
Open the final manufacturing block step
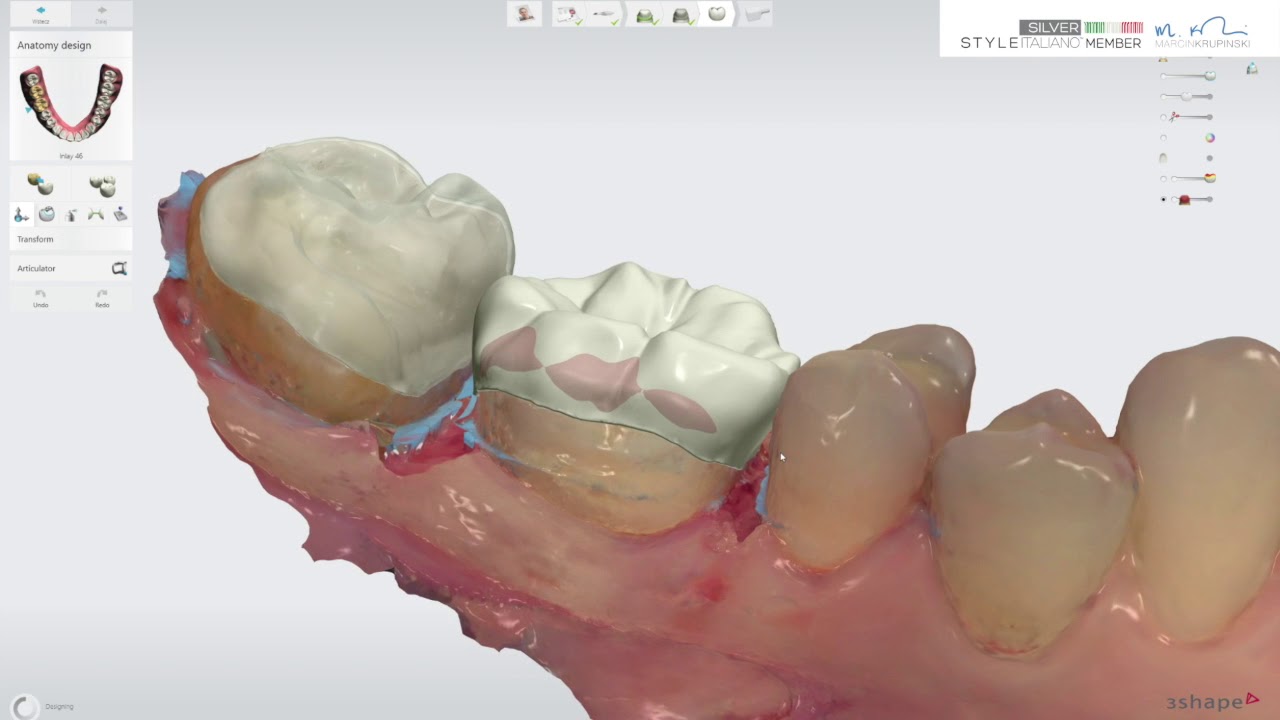click(758, 14)
